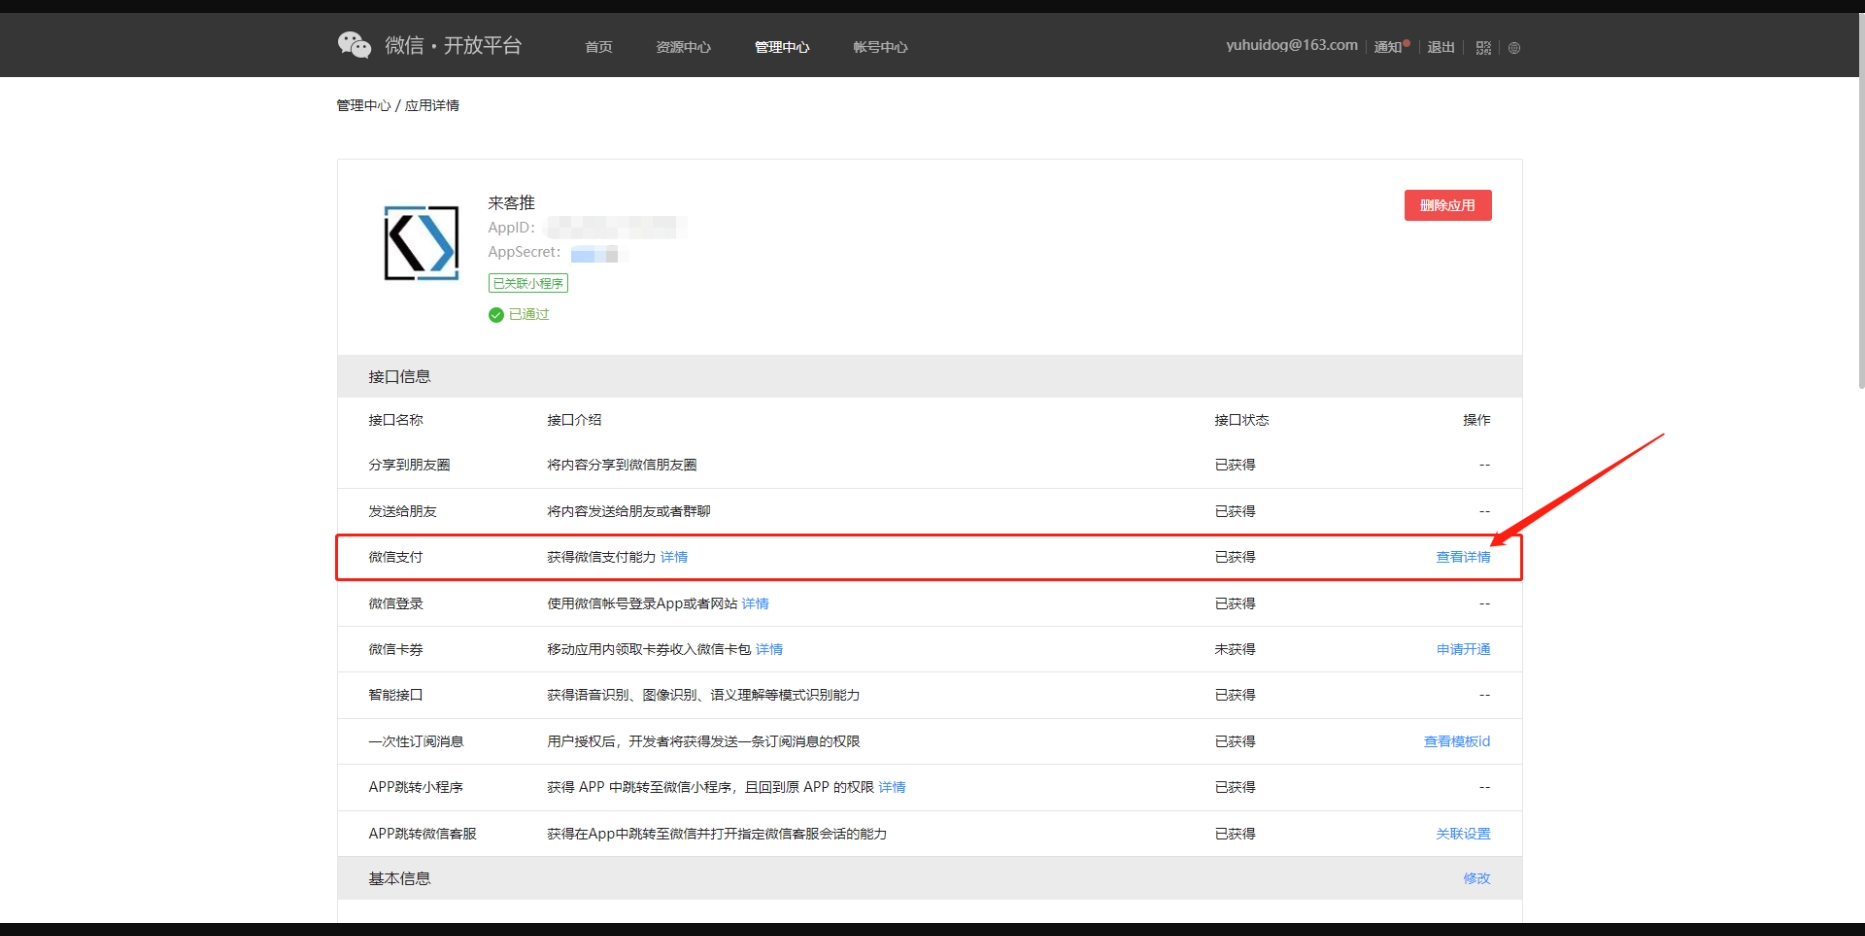Open 详情 link in 微信登录 description
1865x936 pixels.
755,603
